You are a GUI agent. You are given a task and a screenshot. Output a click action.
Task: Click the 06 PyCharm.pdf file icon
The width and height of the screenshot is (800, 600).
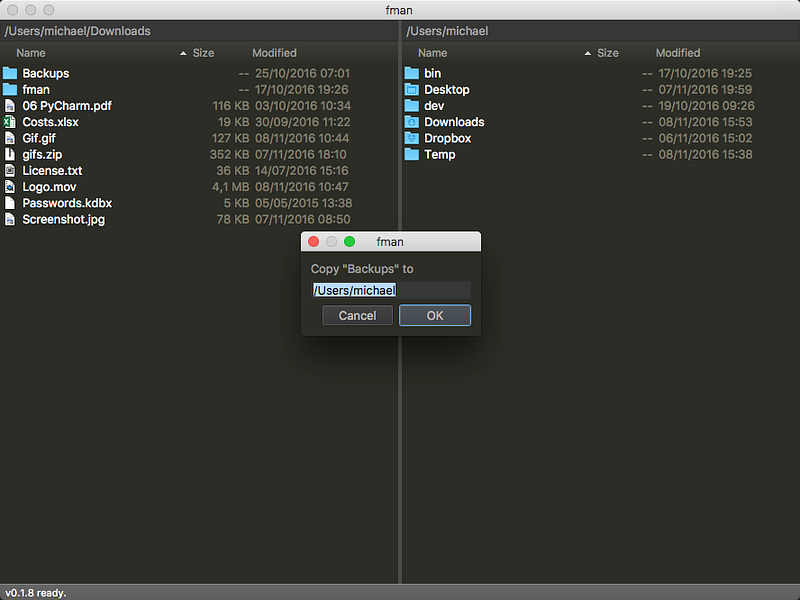pyautogui.click(x=10, y=106)
